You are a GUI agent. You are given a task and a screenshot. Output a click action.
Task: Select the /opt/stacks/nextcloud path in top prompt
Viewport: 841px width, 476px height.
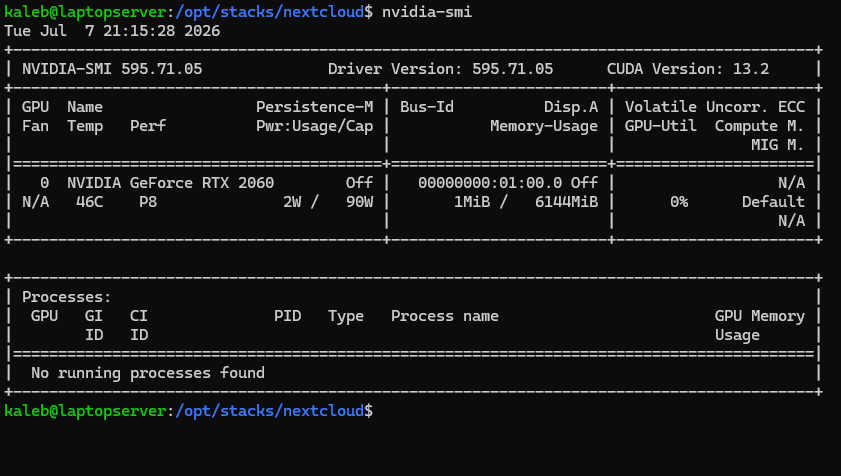pyautogui.click(x=270, y=12)
